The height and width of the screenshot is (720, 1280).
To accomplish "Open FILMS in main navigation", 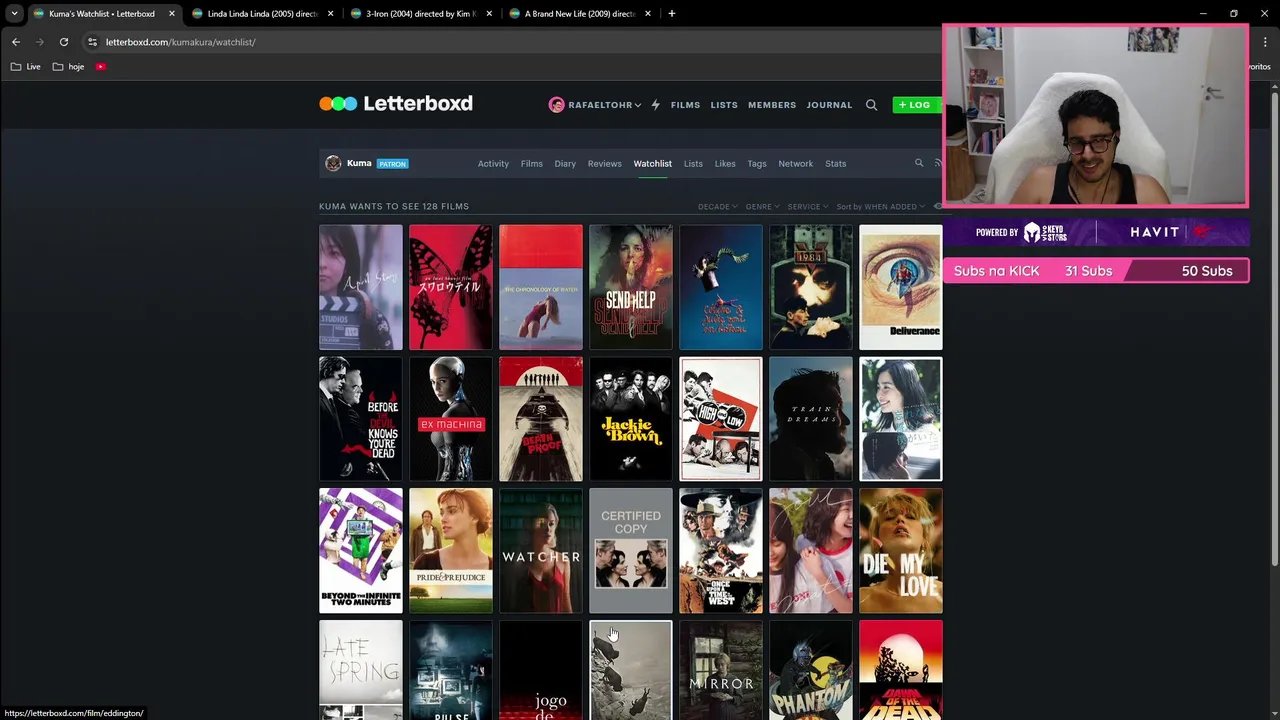I will click(685, 105).
